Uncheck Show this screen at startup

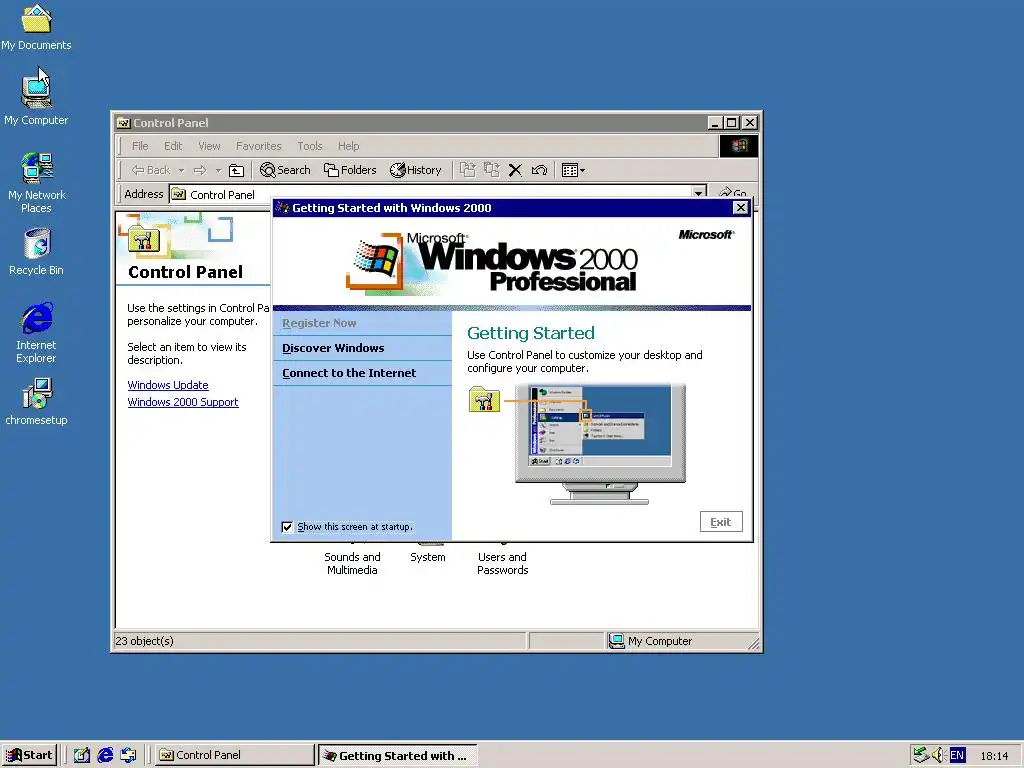click(x=287, y=527)
